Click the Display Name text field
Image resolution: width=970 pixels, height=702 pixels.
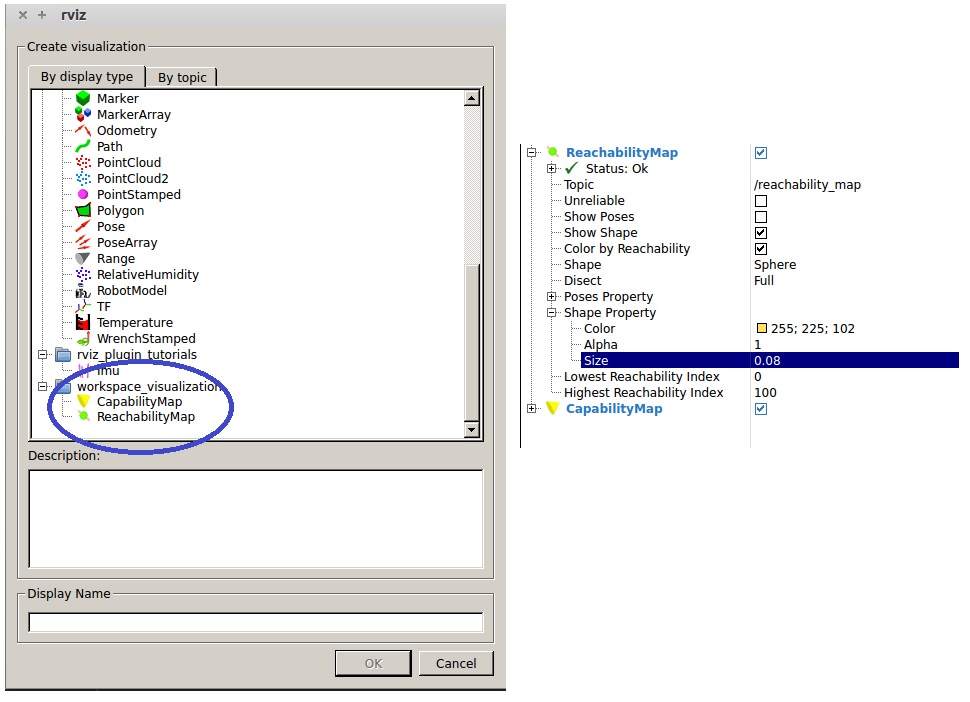point(255,622)
